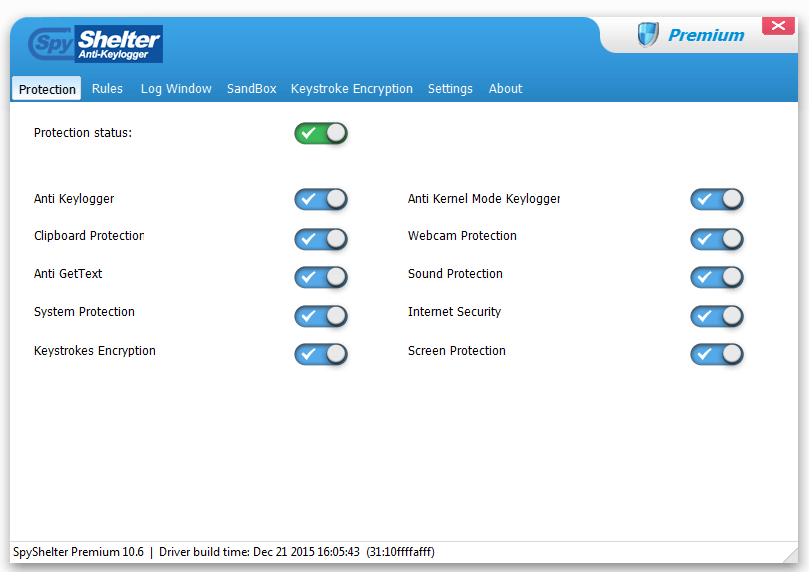Image resolution: width=809 pixels, height=572 pixels.
Task: Toggle Webcam Protection switch
Action: 716,239
